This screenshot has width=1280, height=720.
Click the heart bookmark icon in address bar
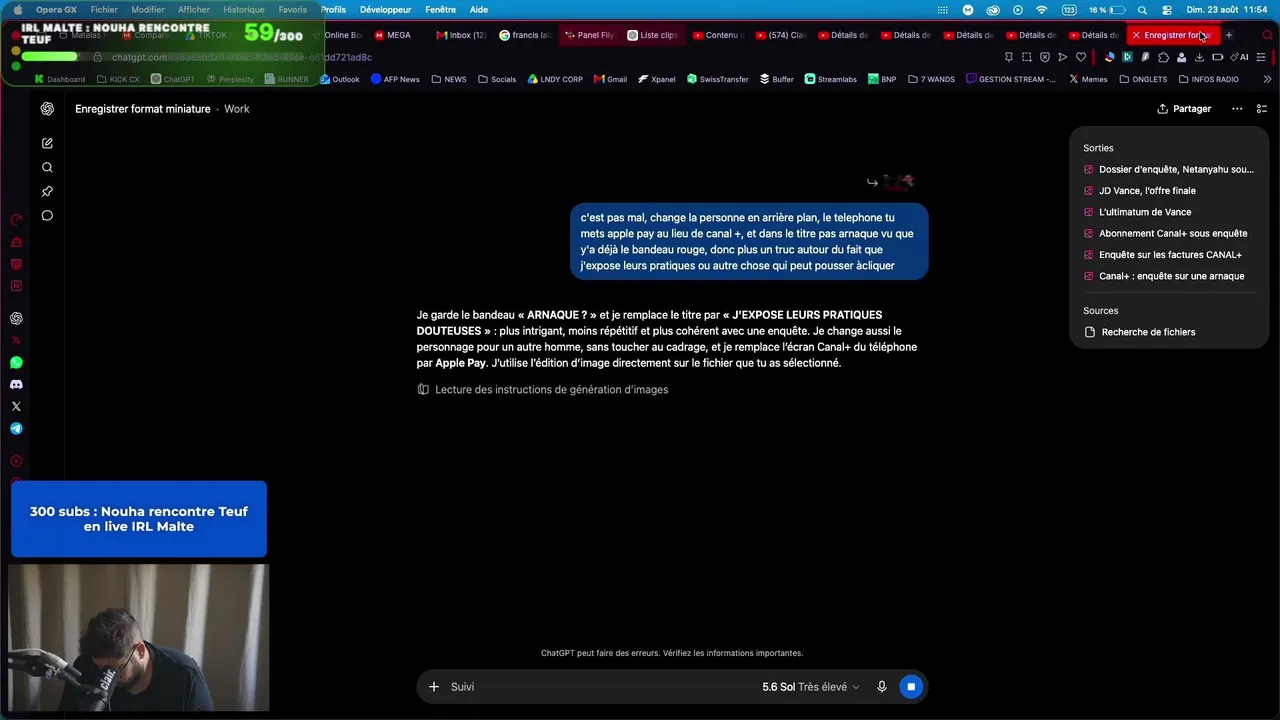1081,58
